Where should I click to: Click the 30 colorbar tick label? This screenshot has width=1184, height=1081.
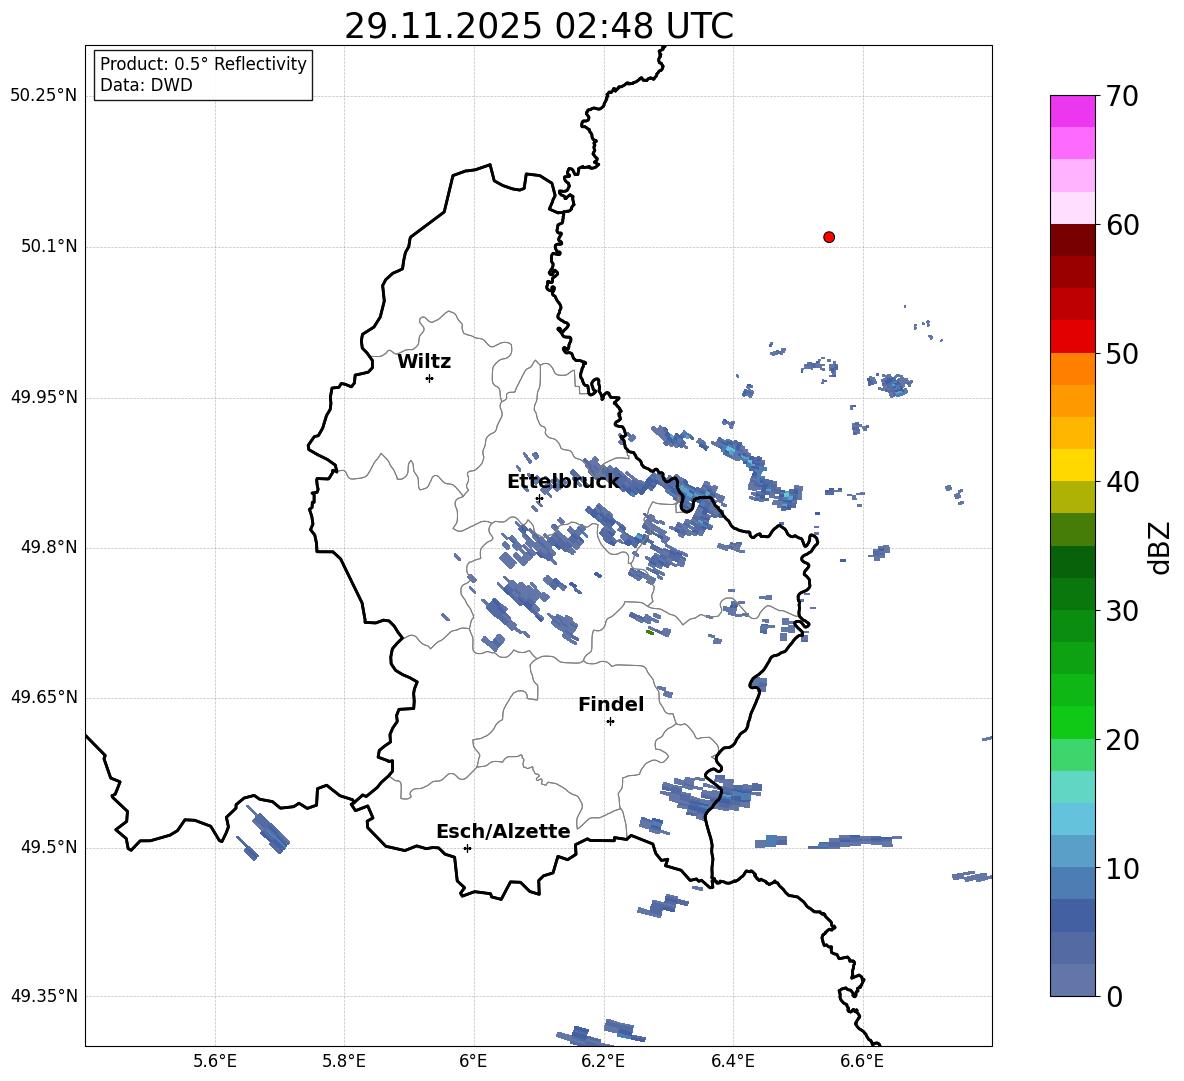[x=1122, y=611]
